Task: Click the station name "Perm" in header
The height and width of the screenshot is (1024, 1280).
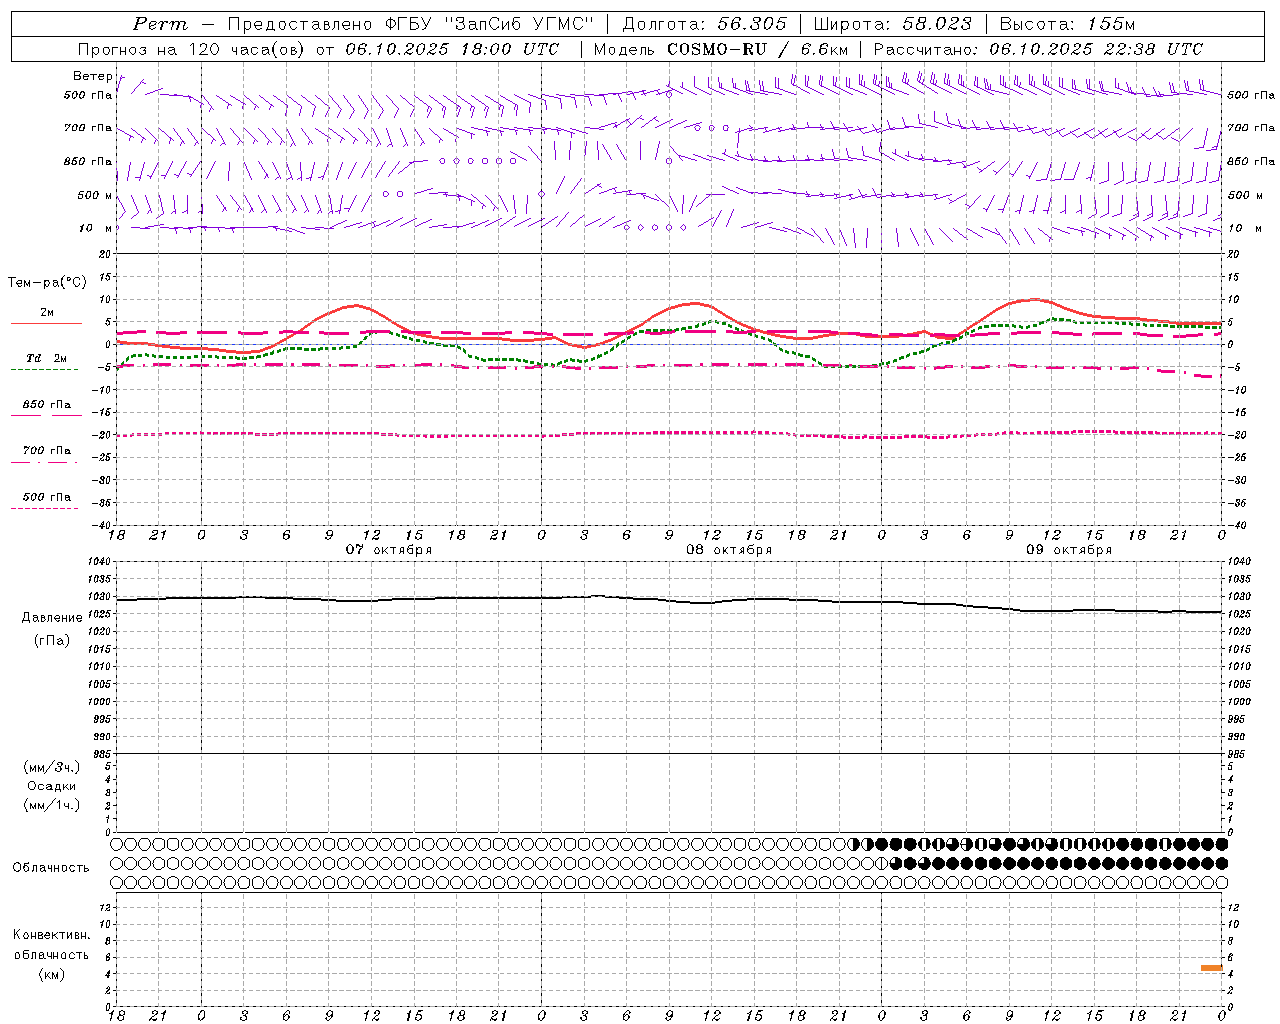Action: click(x=160, y=24)
